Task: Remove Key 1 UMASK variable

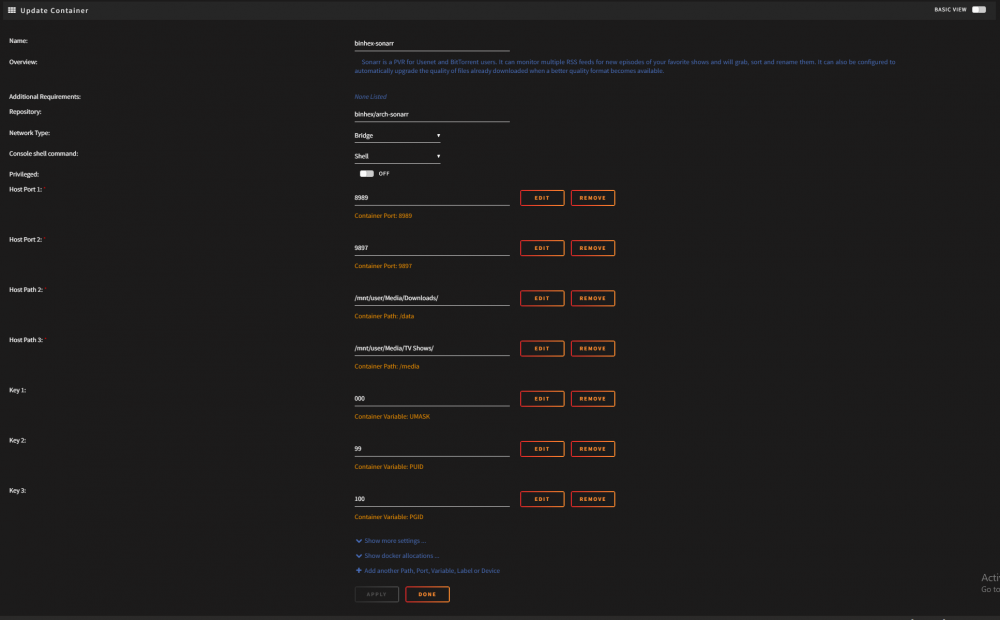Action: pos(593,399)
